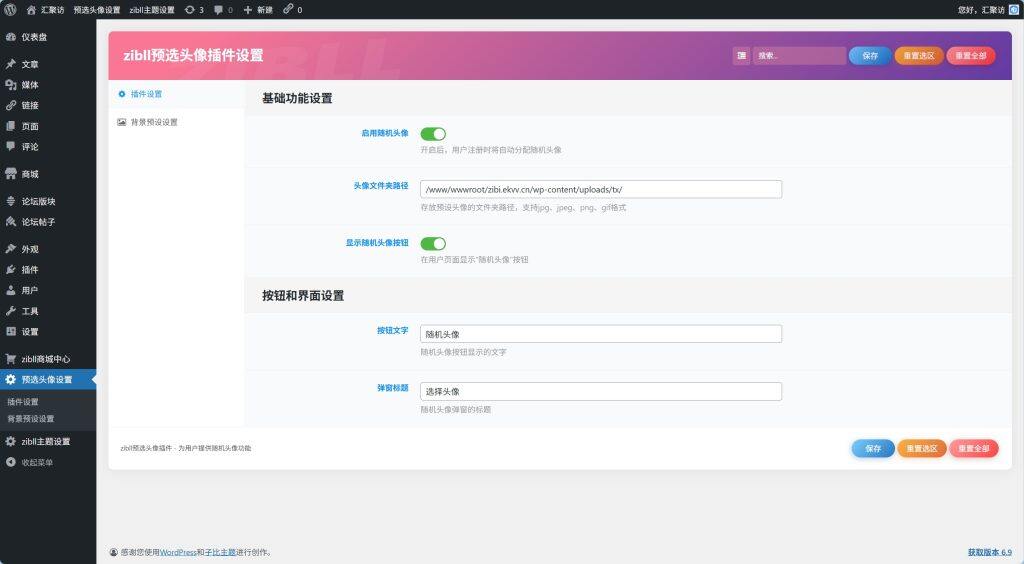1024x564 pixels.
Task: Open the 文章 posts menu
Action: (48, 64)
